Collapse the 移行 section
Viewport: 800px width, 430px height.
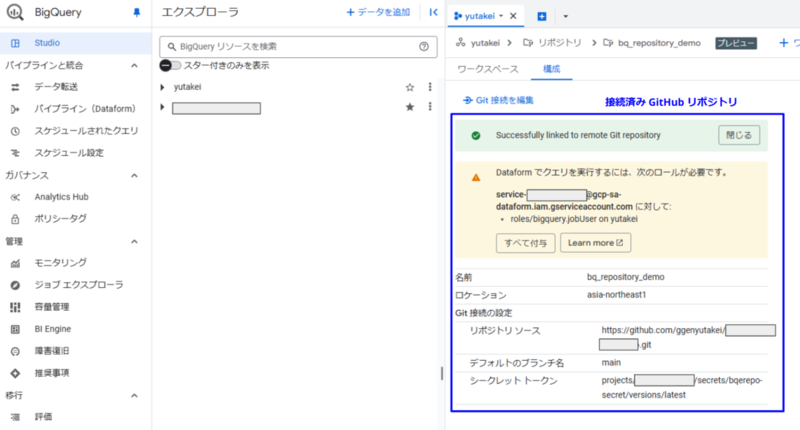pyautogui.click(x=134, y=395)
